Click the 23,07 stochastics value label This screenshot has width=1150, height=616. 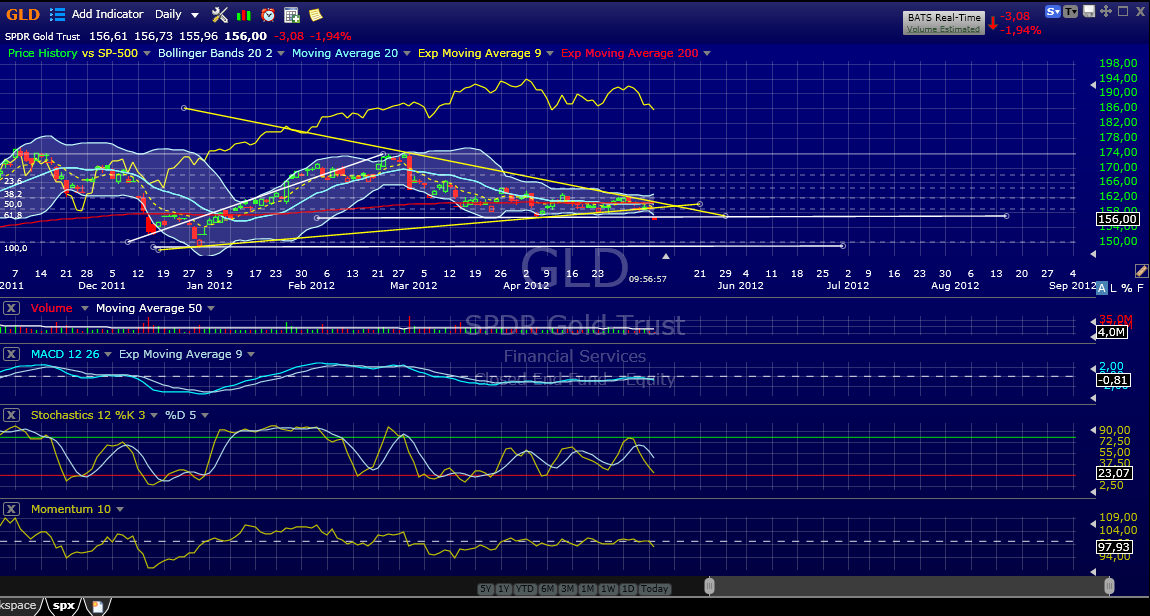point(1114,474)
